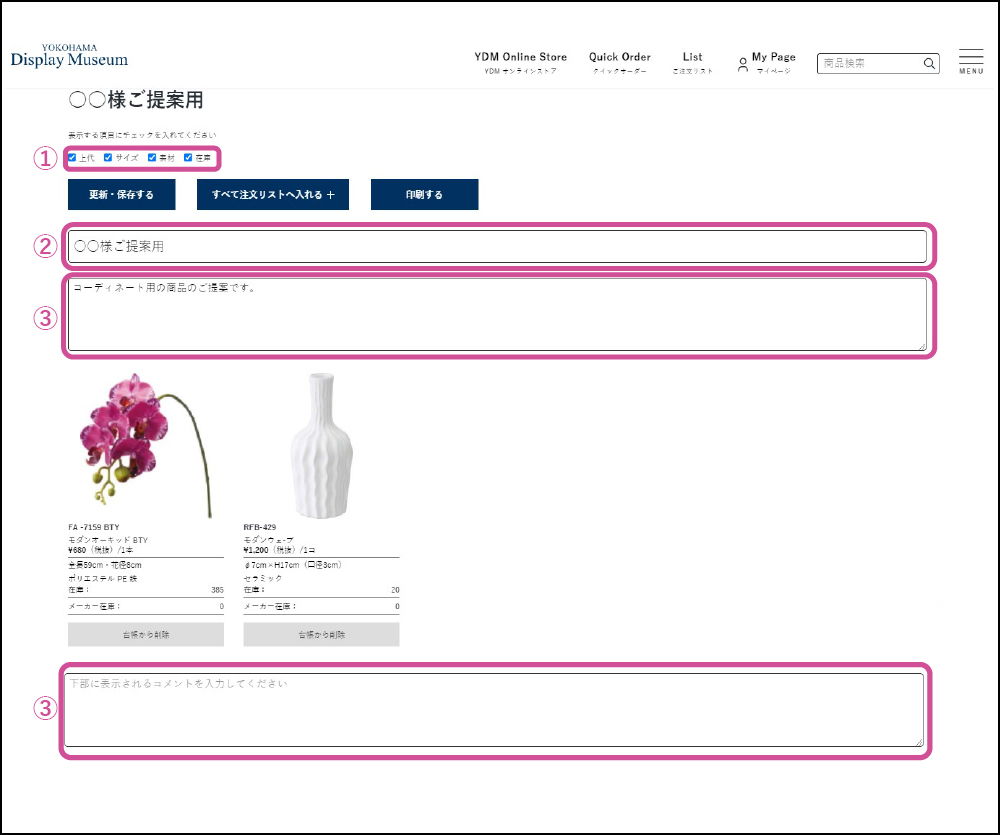Screen dimensions: 1000x835
Task: Open the hamburger MENU icon
Action: [971, 61]
